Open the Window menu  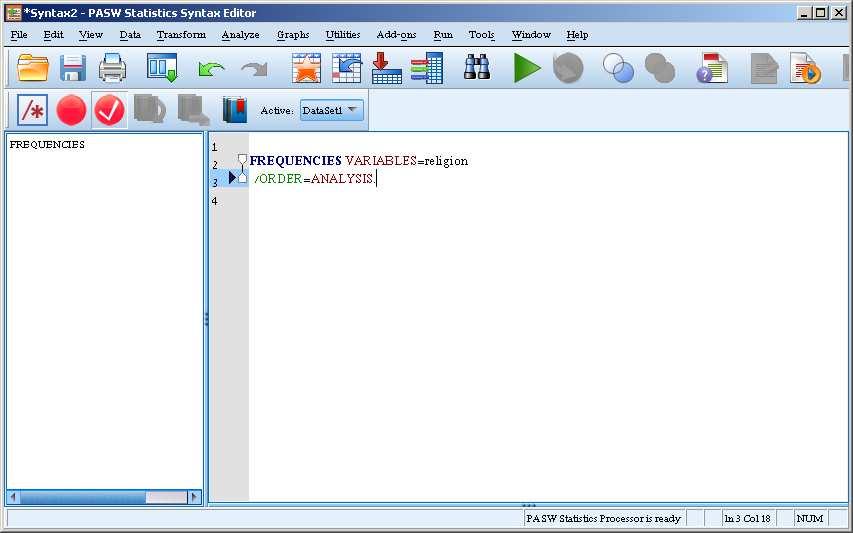coord(531,35)
